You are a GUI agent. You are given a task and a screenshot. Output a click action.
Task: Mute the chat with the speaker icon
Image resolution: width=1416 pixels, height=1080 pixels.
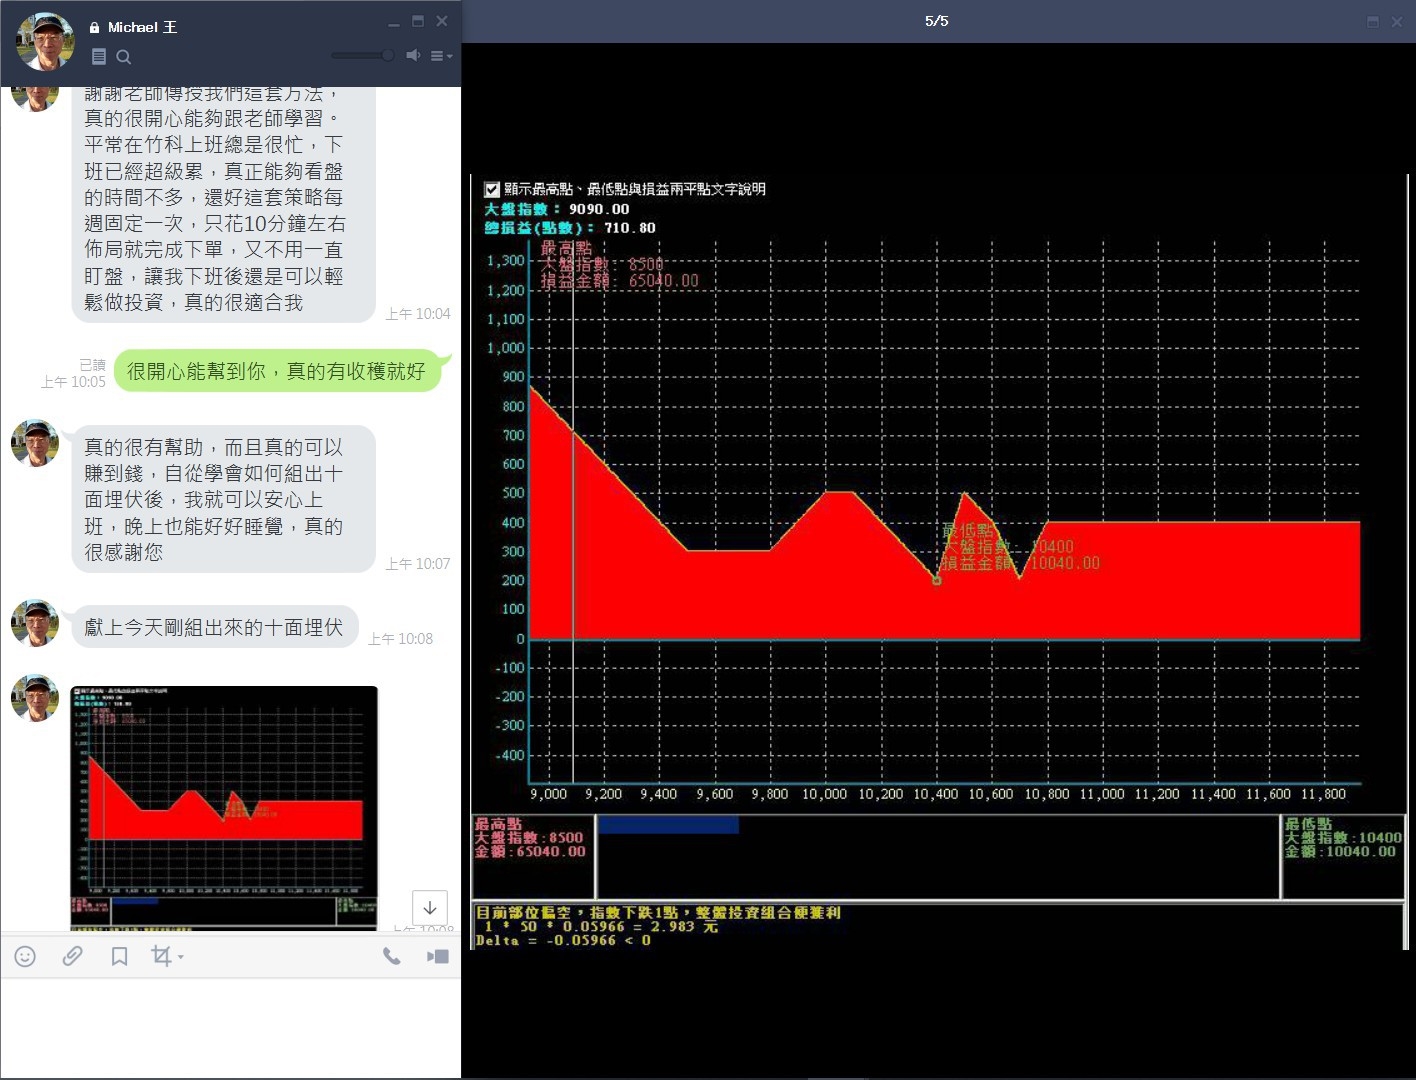coord(412,56)
